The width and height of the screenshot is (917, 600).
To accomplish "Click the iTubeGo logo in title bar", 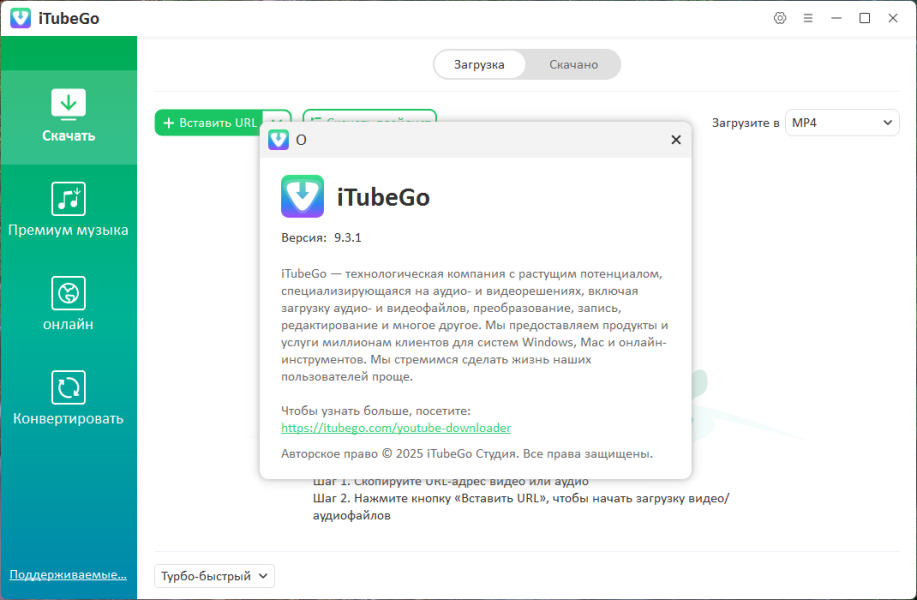I will 20,18.
